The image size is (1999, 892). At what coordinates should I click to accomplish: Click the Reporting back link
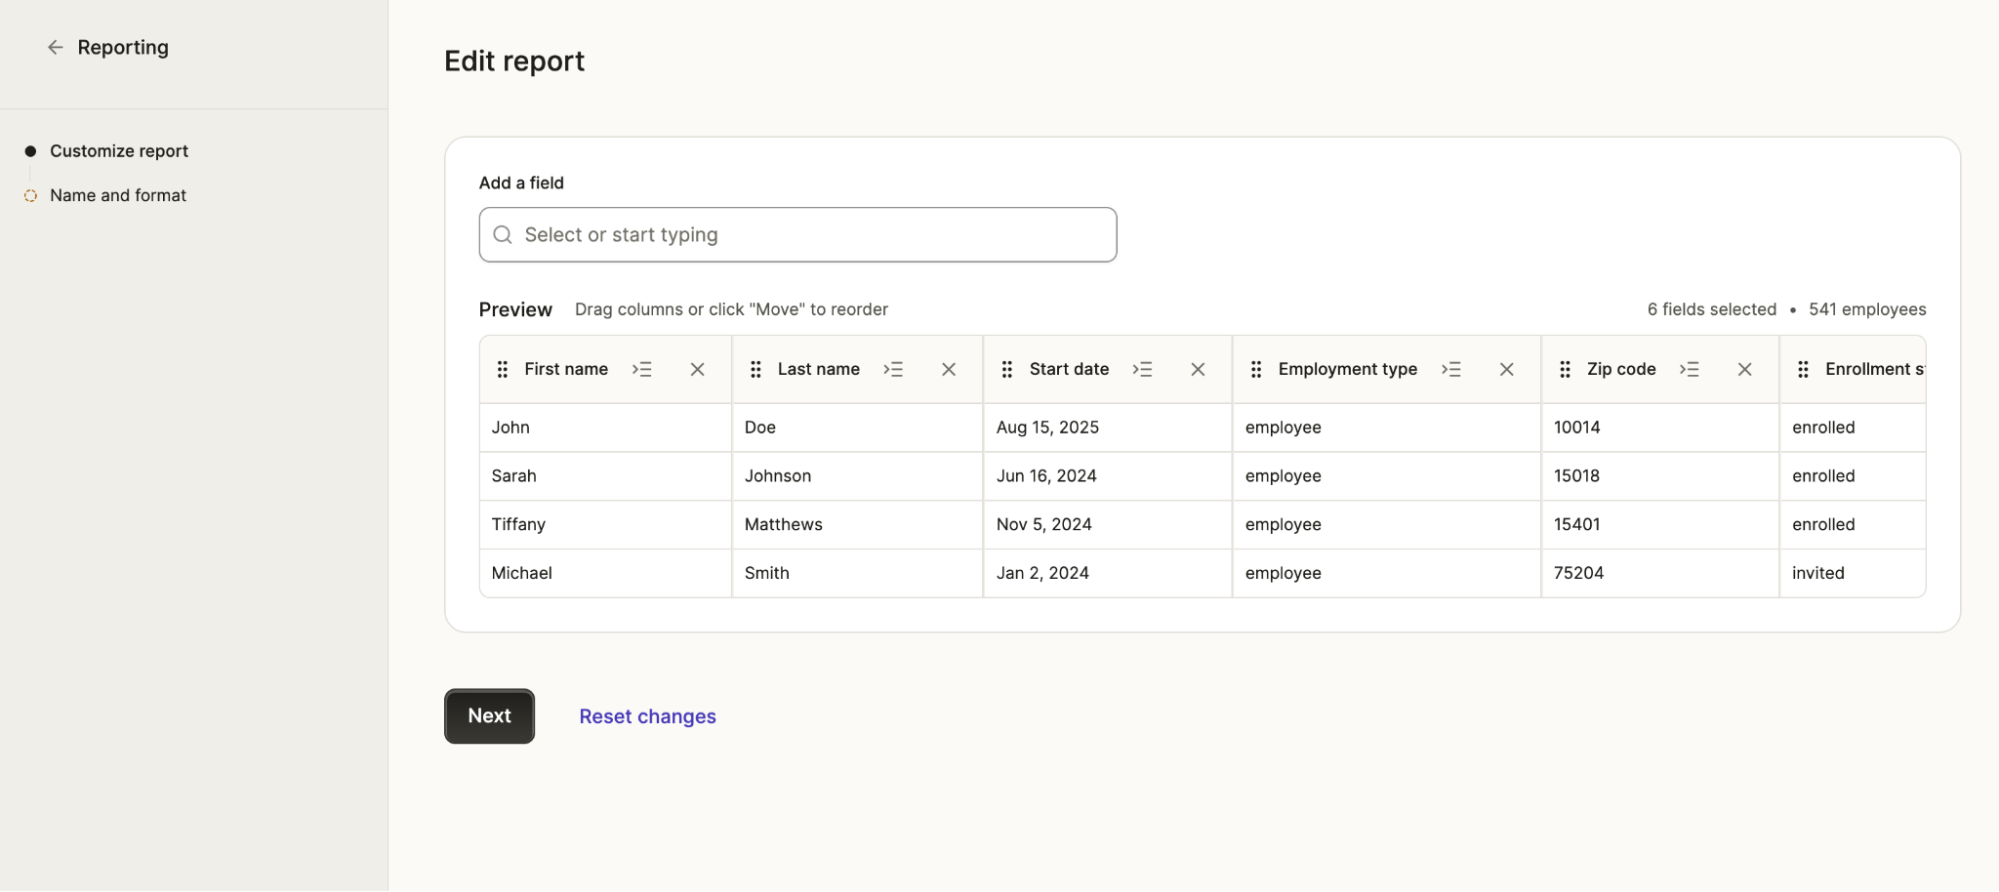123,47
